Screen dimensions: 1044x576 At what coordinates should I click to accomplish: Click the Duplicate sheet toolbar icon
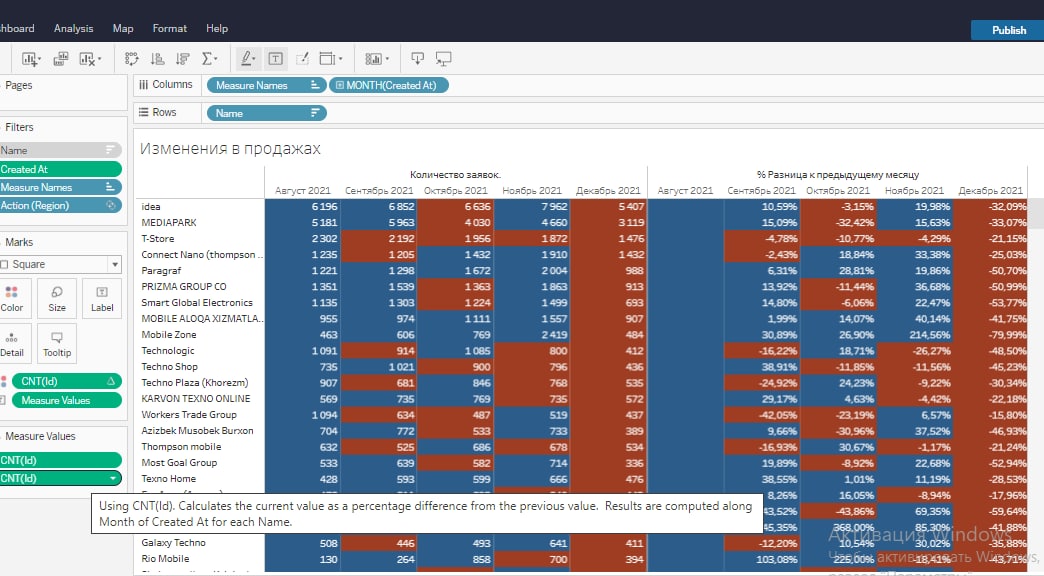pos(61,59)
